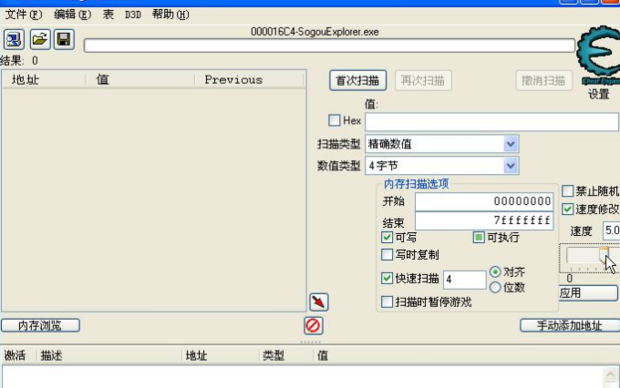The width and height of the screenshot is (620, 388).
Task: Click the progress bar under process name
Action: tap(329, 45)
